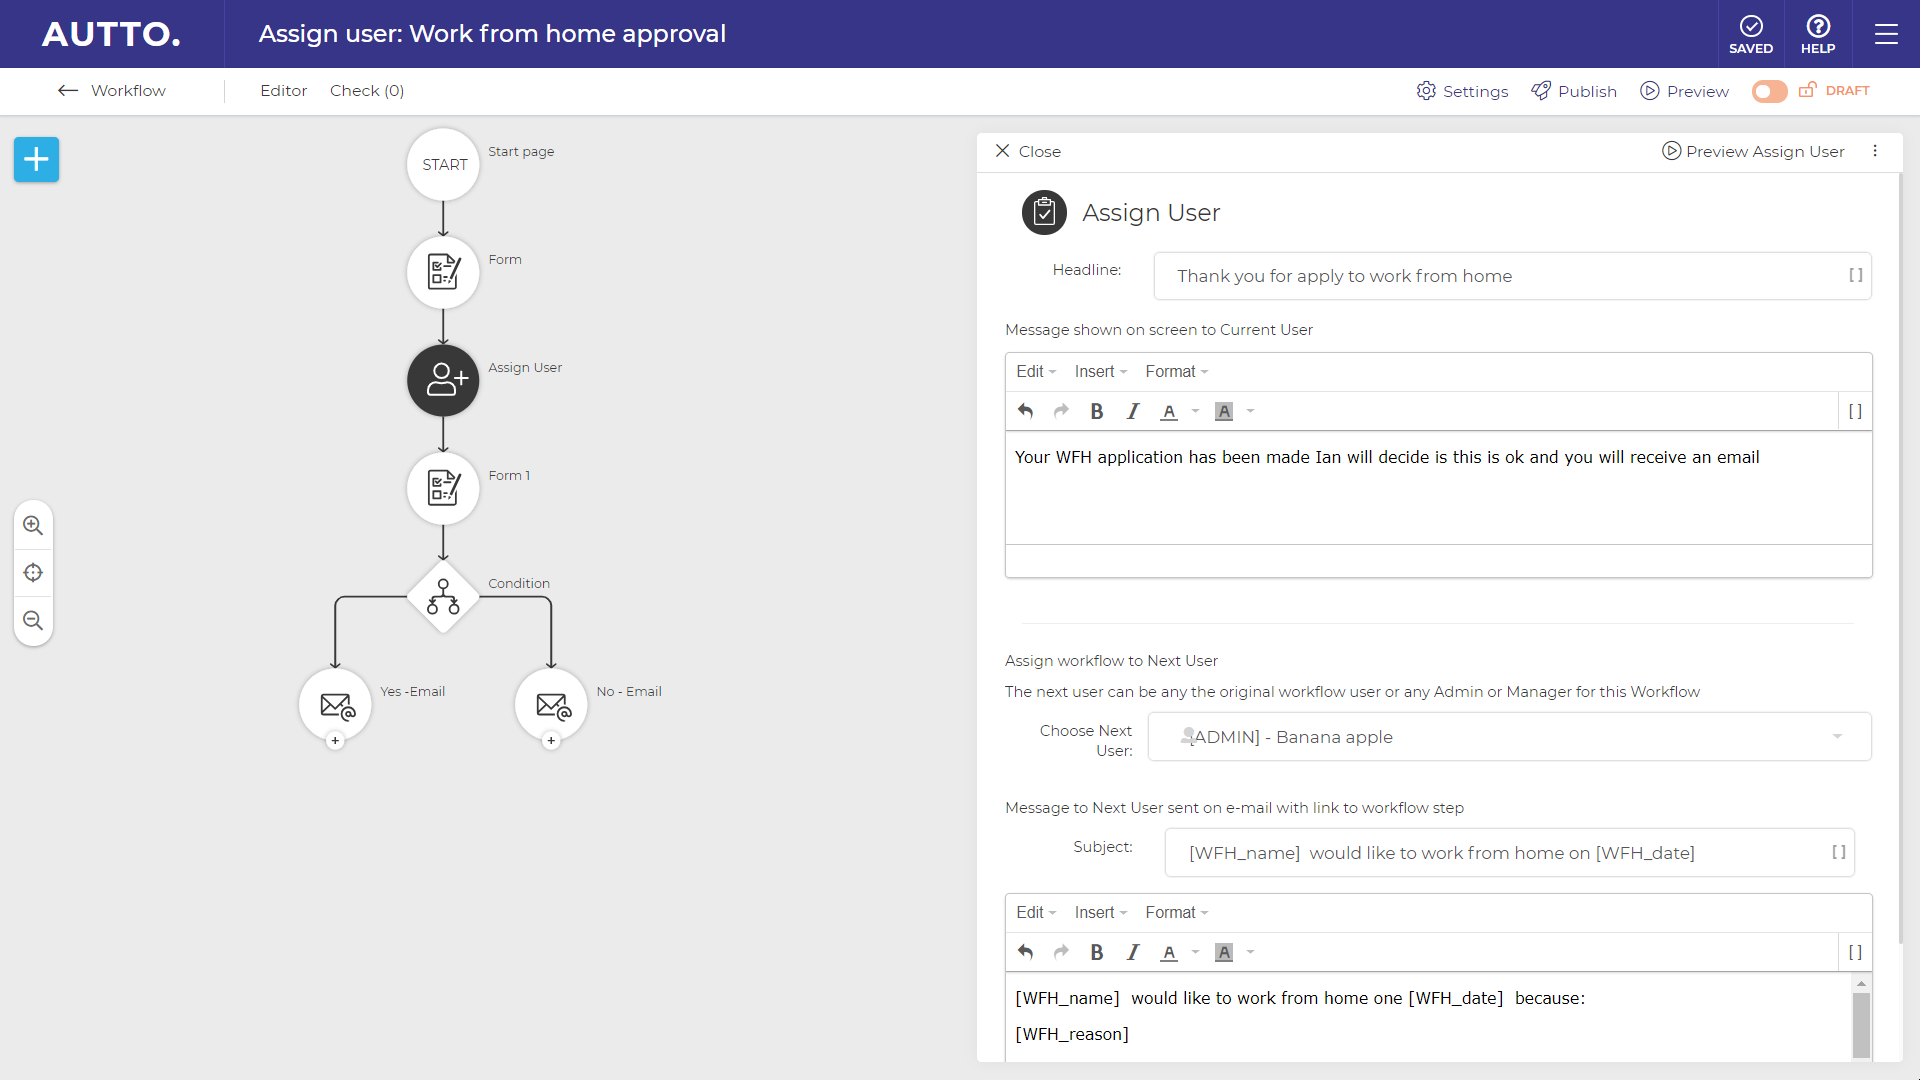
Task: Expand background color options in first editor
Action: pos(1250,411)
